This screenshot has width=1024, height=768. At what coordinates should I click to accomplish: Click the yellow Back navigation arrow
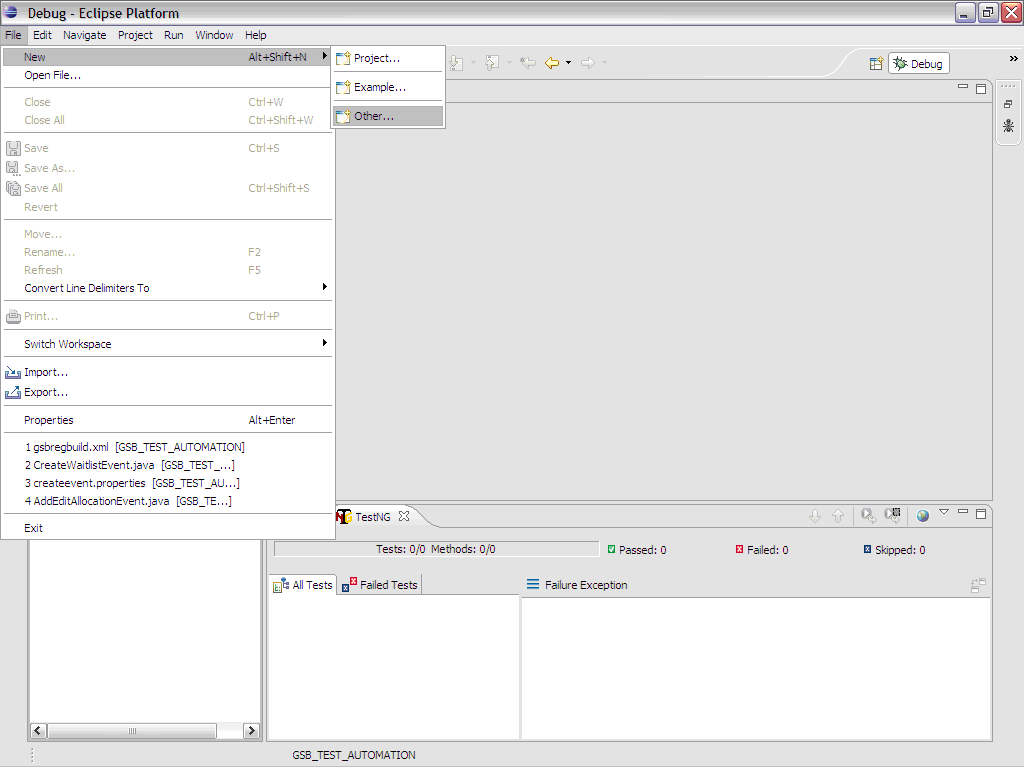552,63
